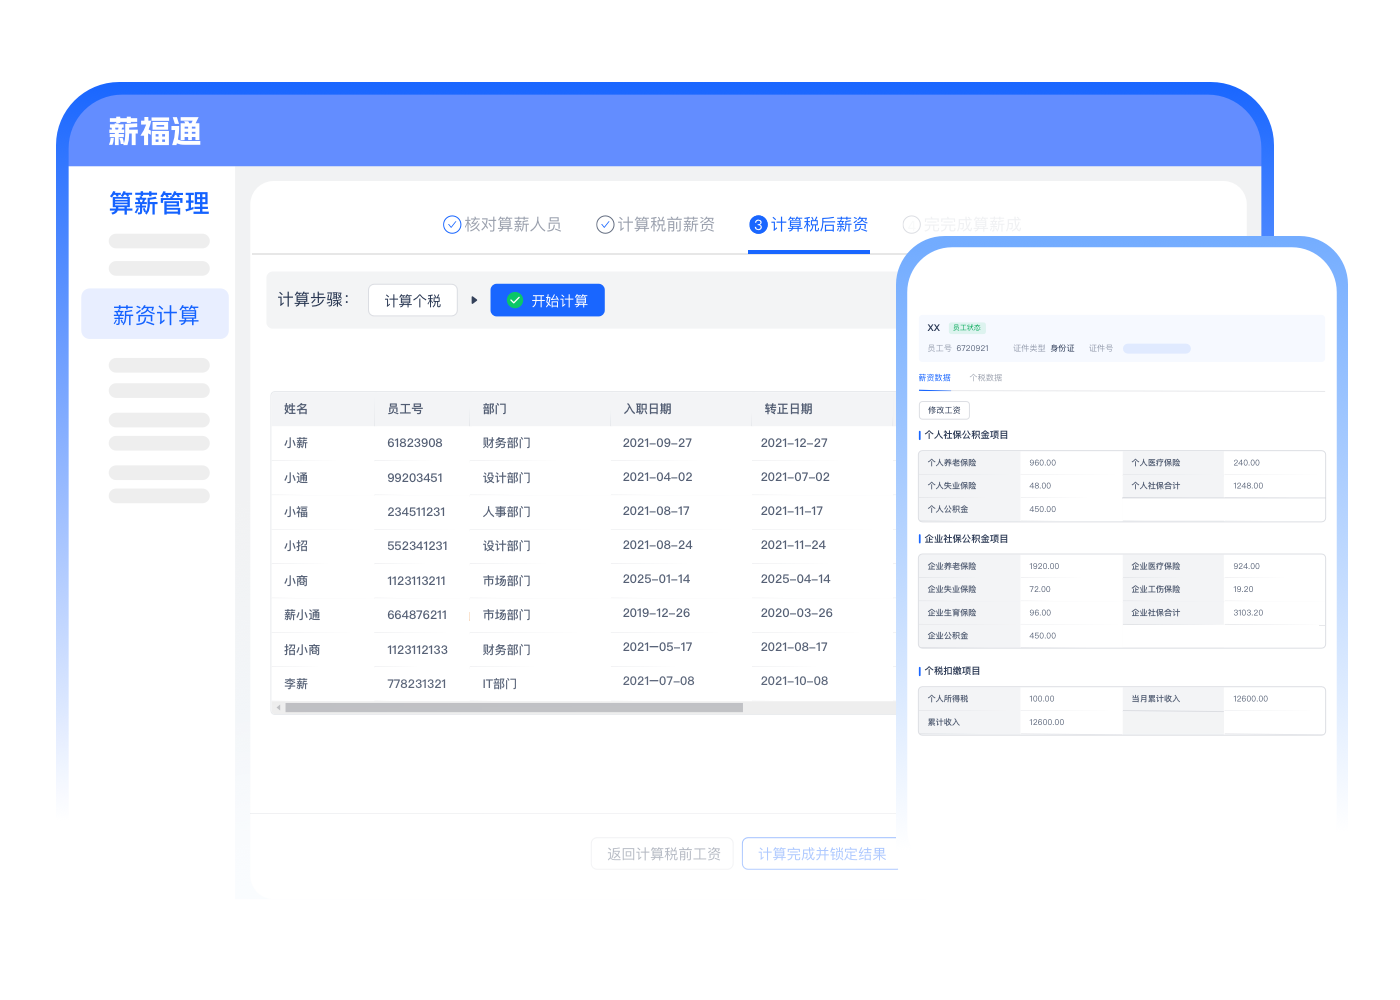Click the scrollbar left arrow under the table
The image size is (1400, 1000).
pyautogui.click(x=278, y=708)
